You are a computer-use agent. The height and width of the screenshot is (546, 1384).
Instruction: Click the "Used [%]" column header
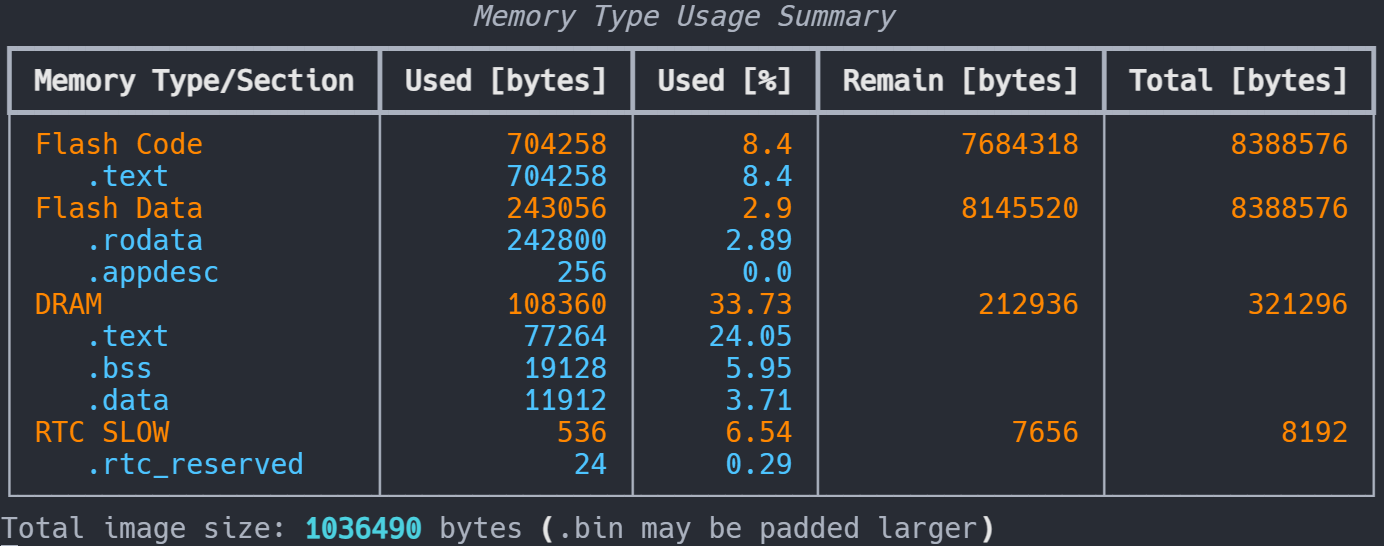(725, 81)
